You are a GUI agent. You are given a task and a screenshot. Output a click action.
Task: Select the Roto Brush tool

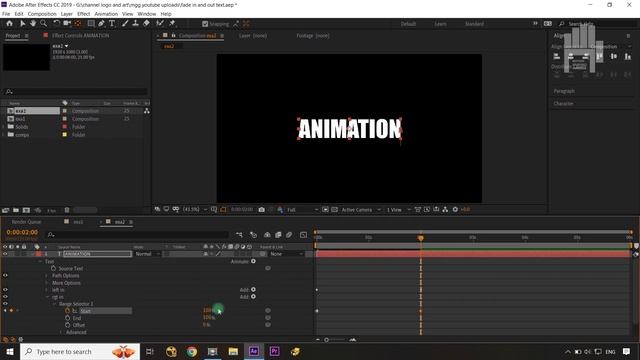[x=160, y=24]
